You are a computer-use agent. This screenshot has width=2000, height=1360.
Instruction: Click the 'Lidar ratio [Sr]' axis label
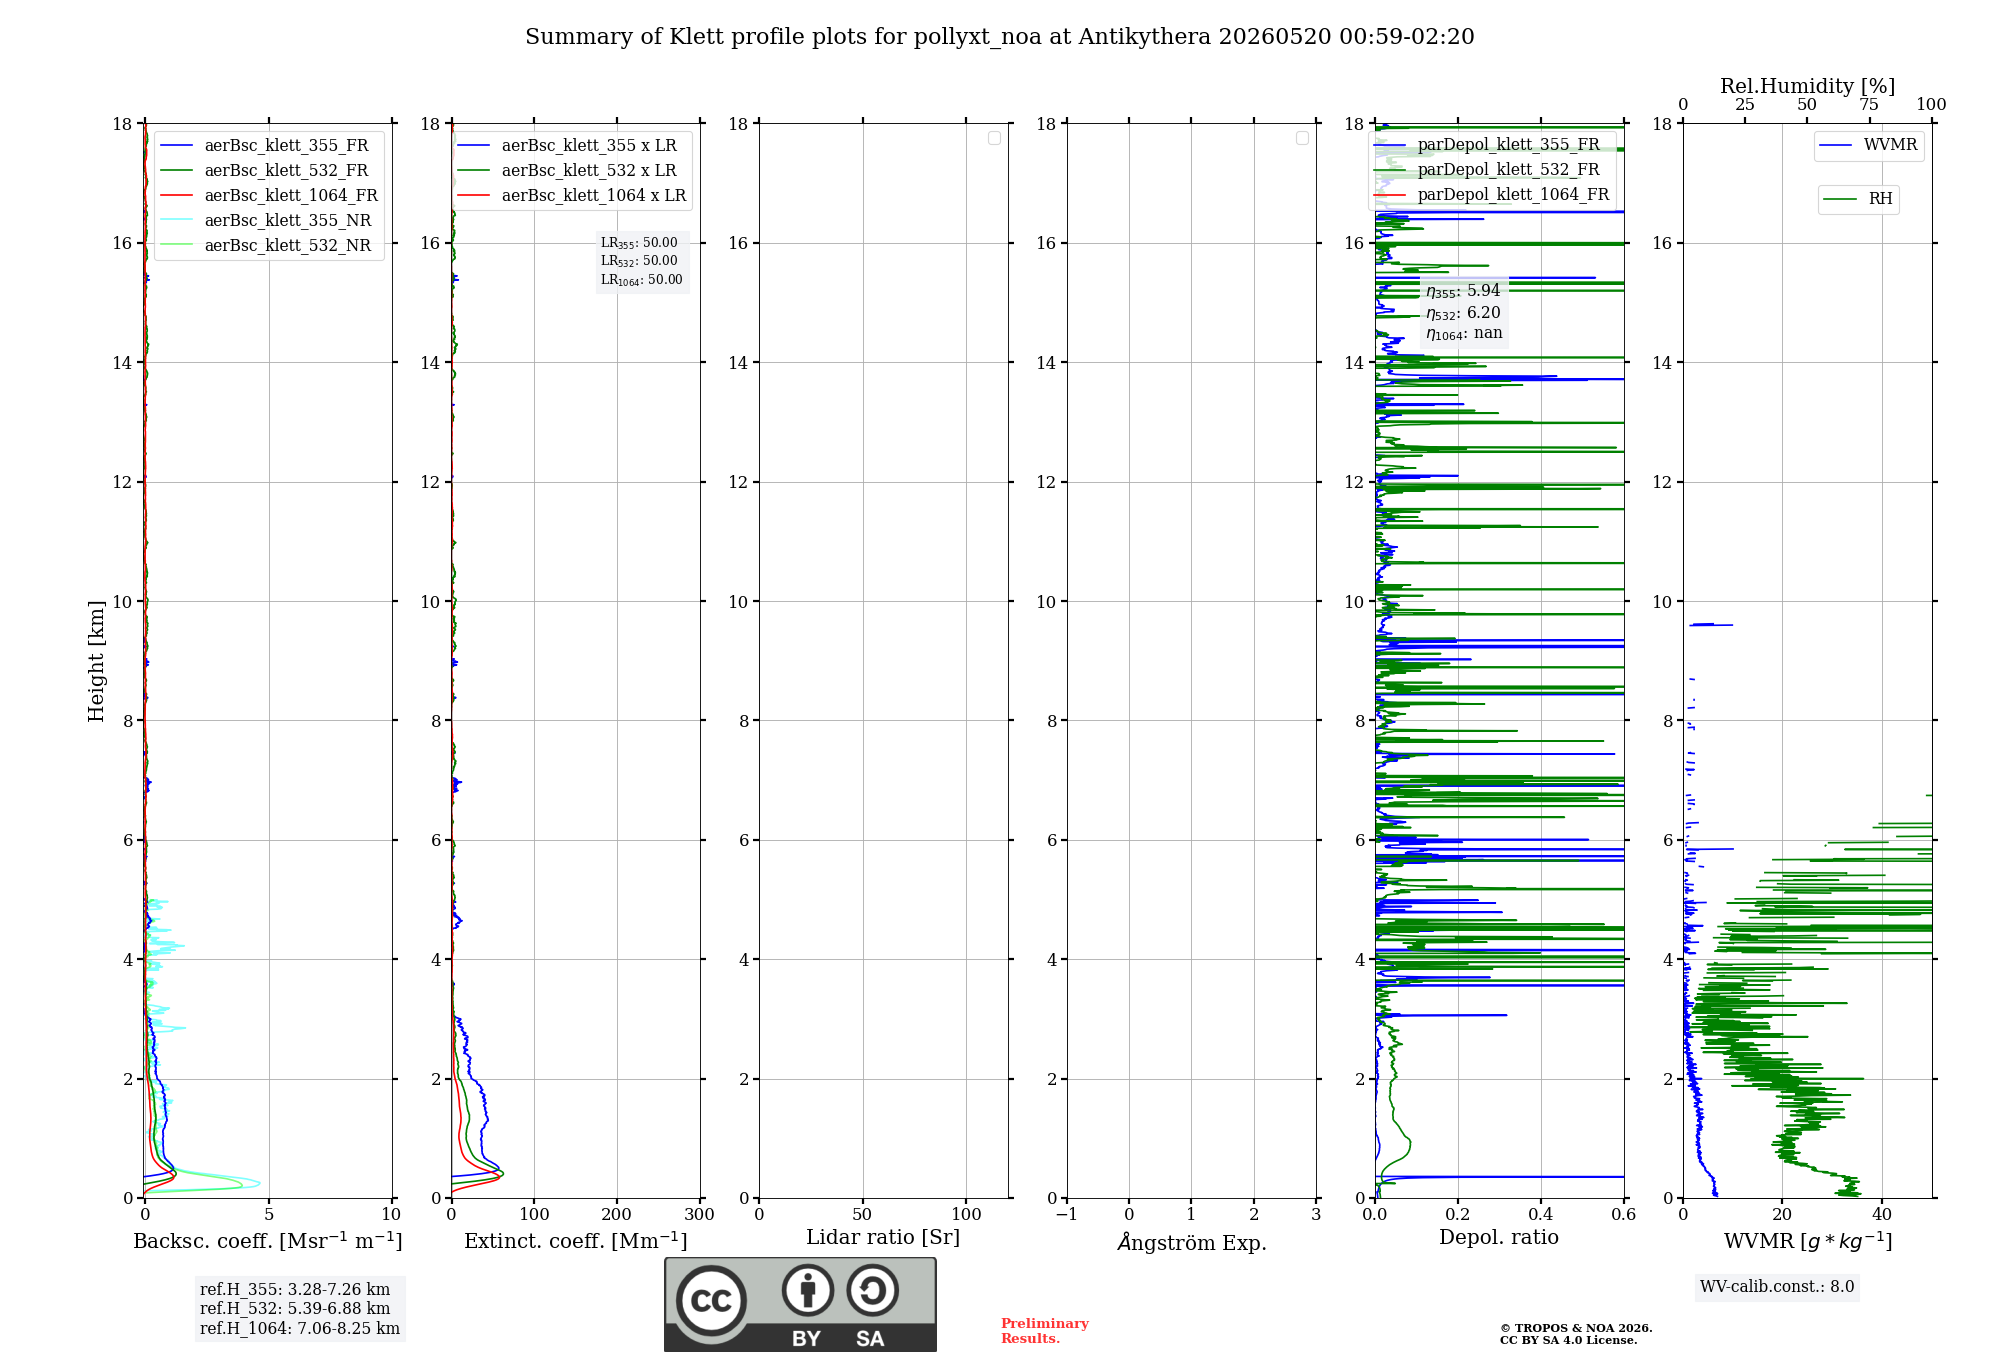coord(883,1238)
